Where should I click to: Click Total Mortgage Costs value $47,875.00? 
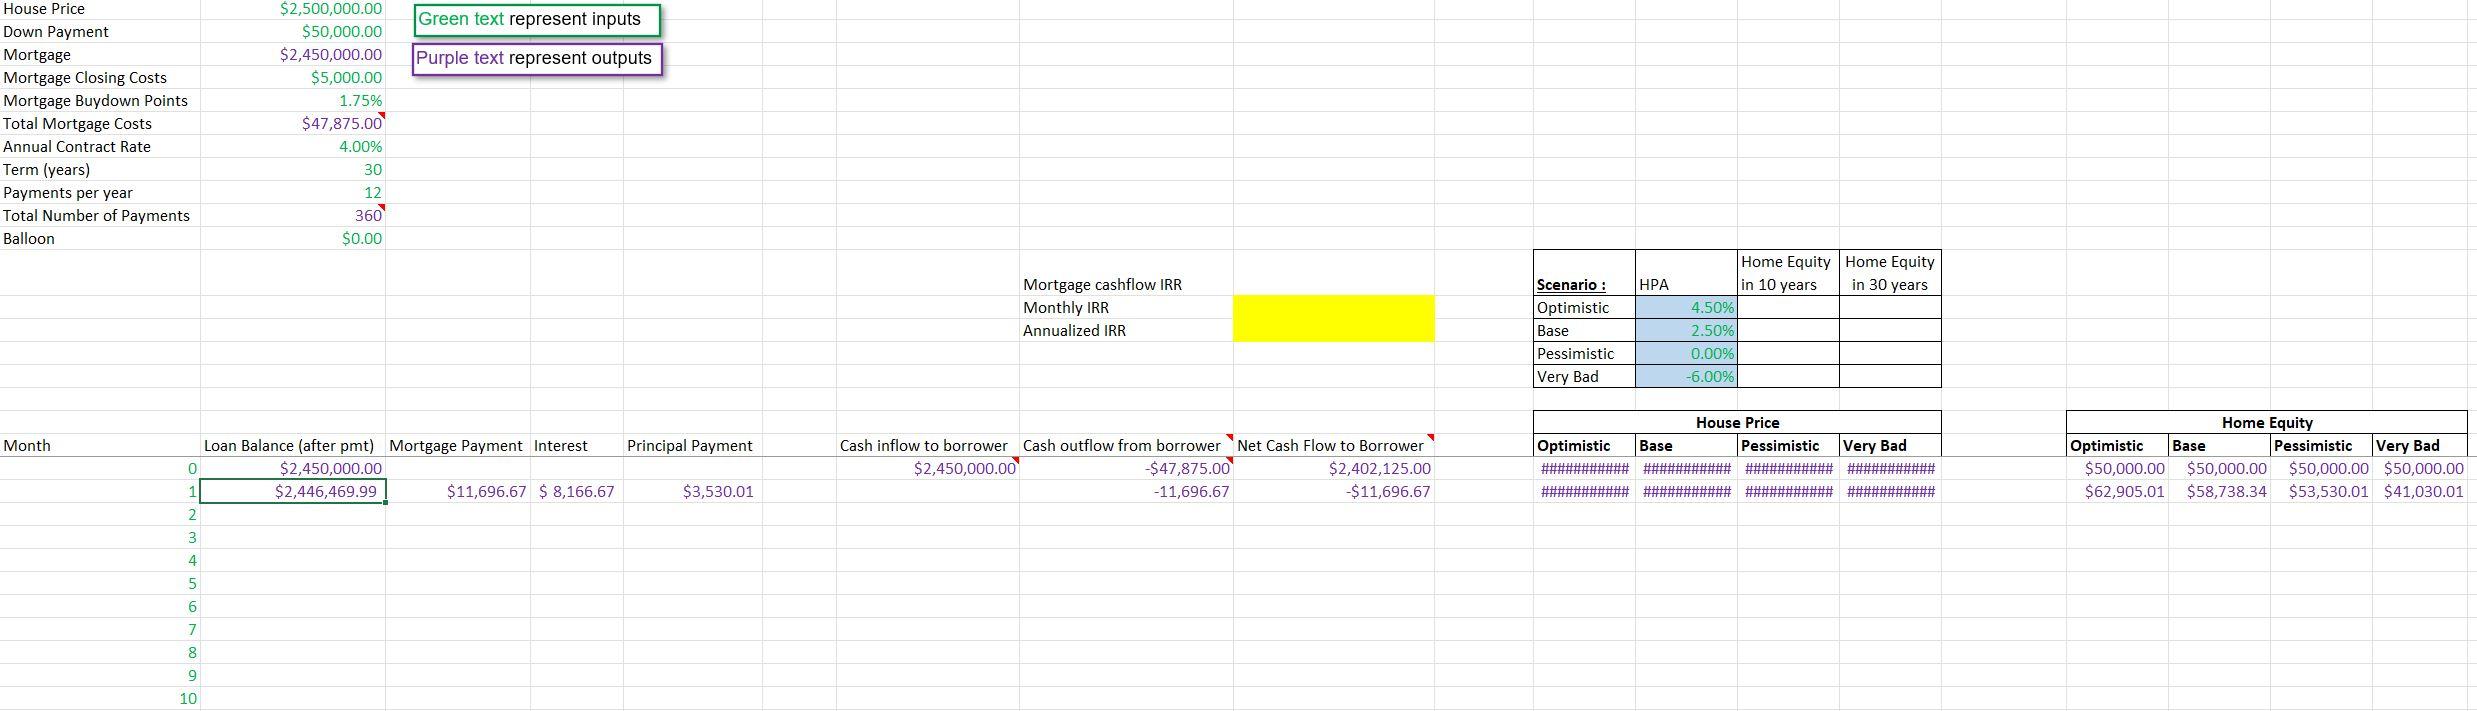[x=342, y=124]
